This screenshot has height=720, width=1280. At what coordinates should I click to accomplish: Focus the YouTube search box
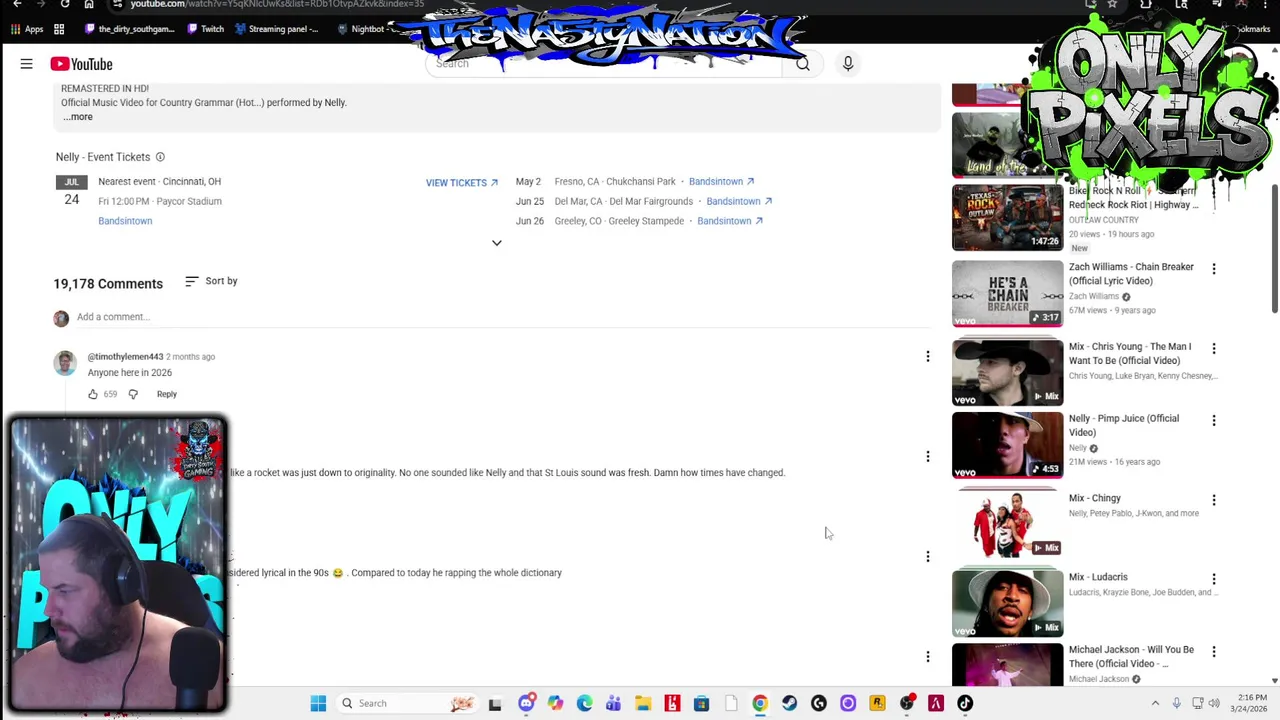click(x=605, y=64)
